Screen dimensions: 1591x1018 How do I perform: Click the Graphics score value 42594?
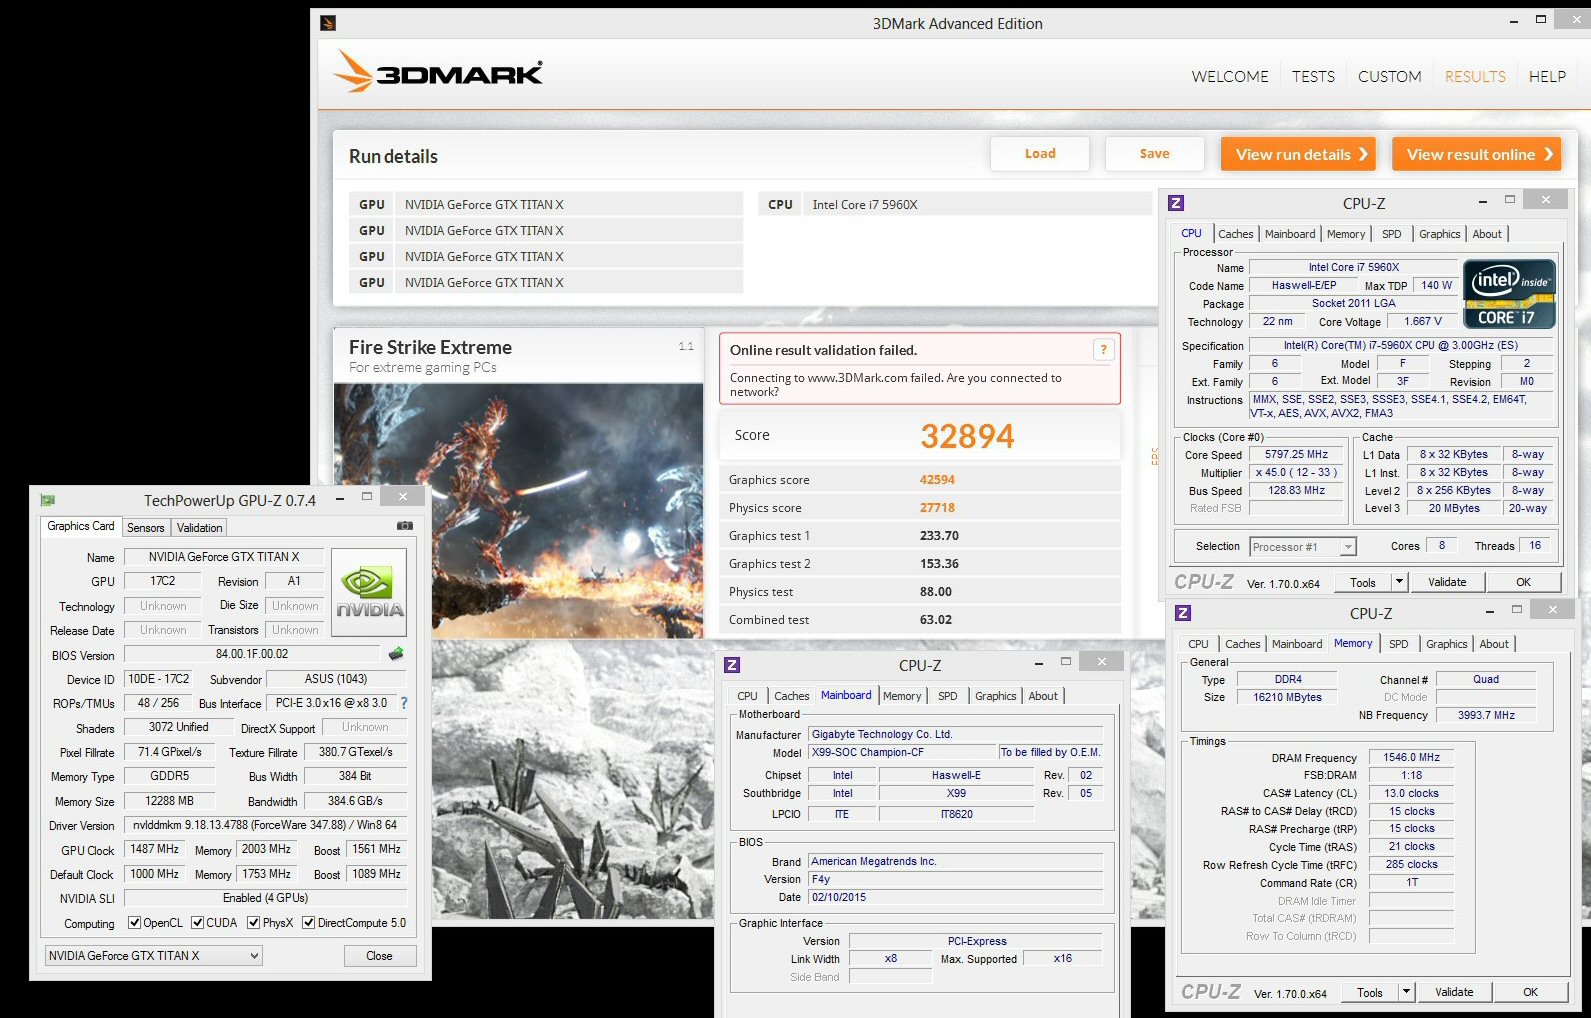coord(937,480)
